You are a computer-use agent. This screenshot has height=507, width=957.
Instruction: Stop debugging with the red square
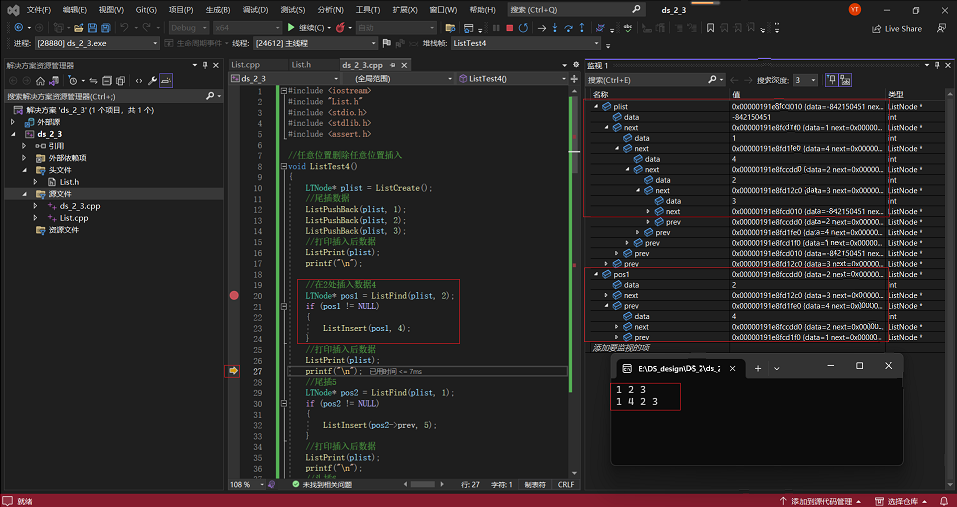(x=509, y=28)
